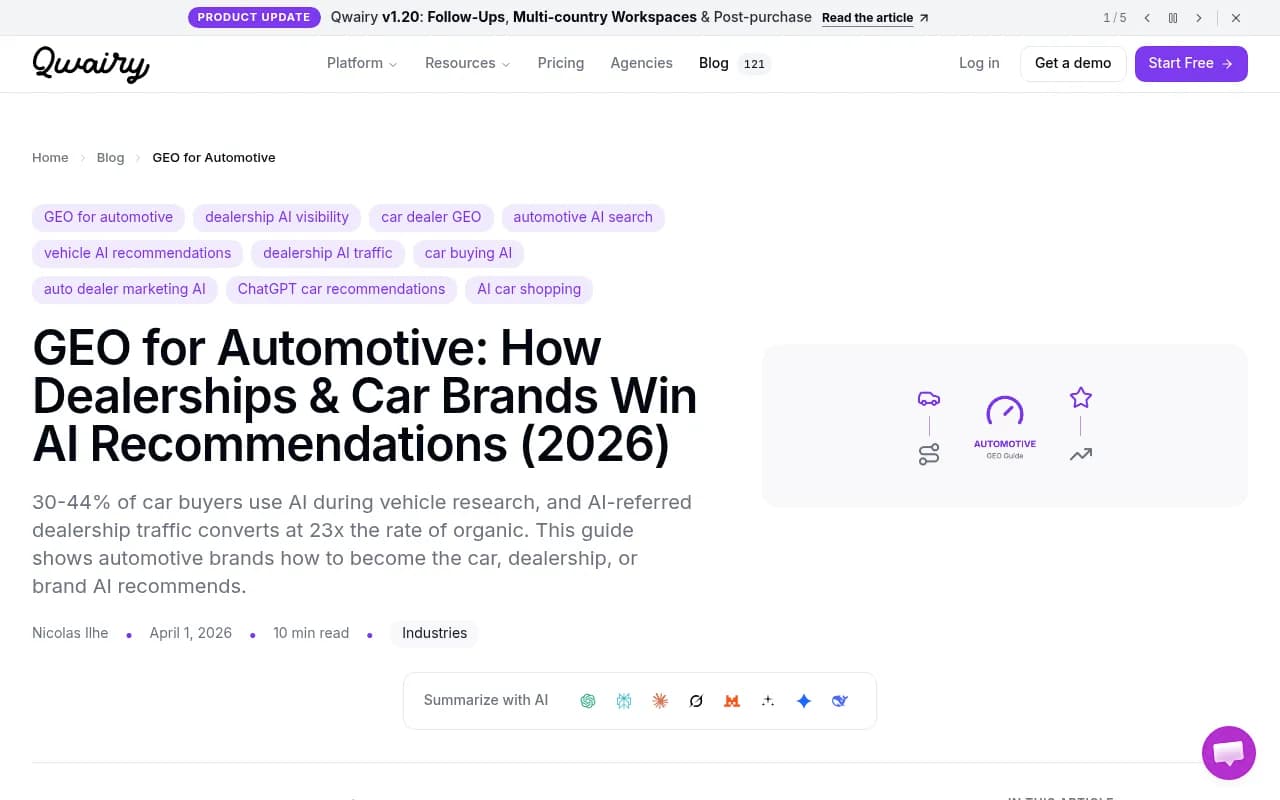The height and width of the screenshot is (800, 1280).
Task: Summarize with DeepSeek whale icon
Action: pos(840,701)
